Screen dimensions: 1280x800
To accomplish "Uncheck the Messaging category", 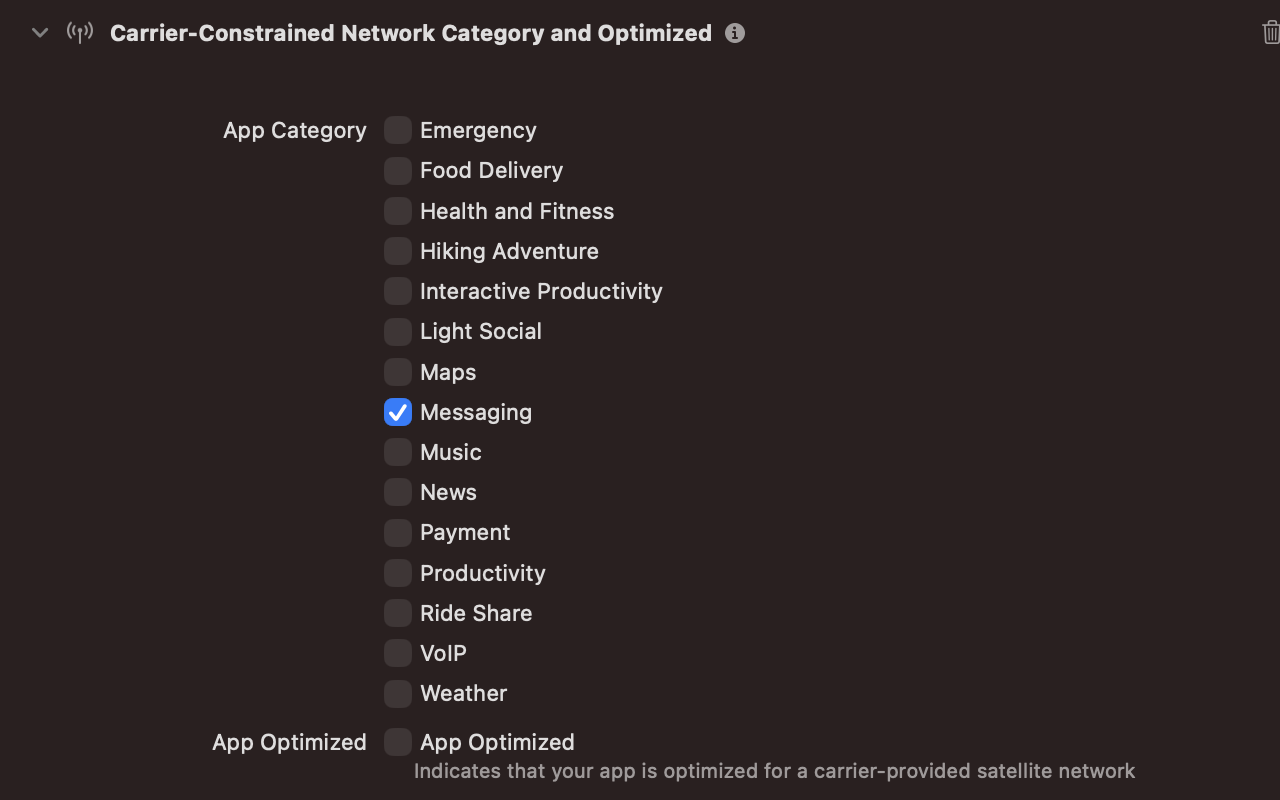I will coord(397,411).
